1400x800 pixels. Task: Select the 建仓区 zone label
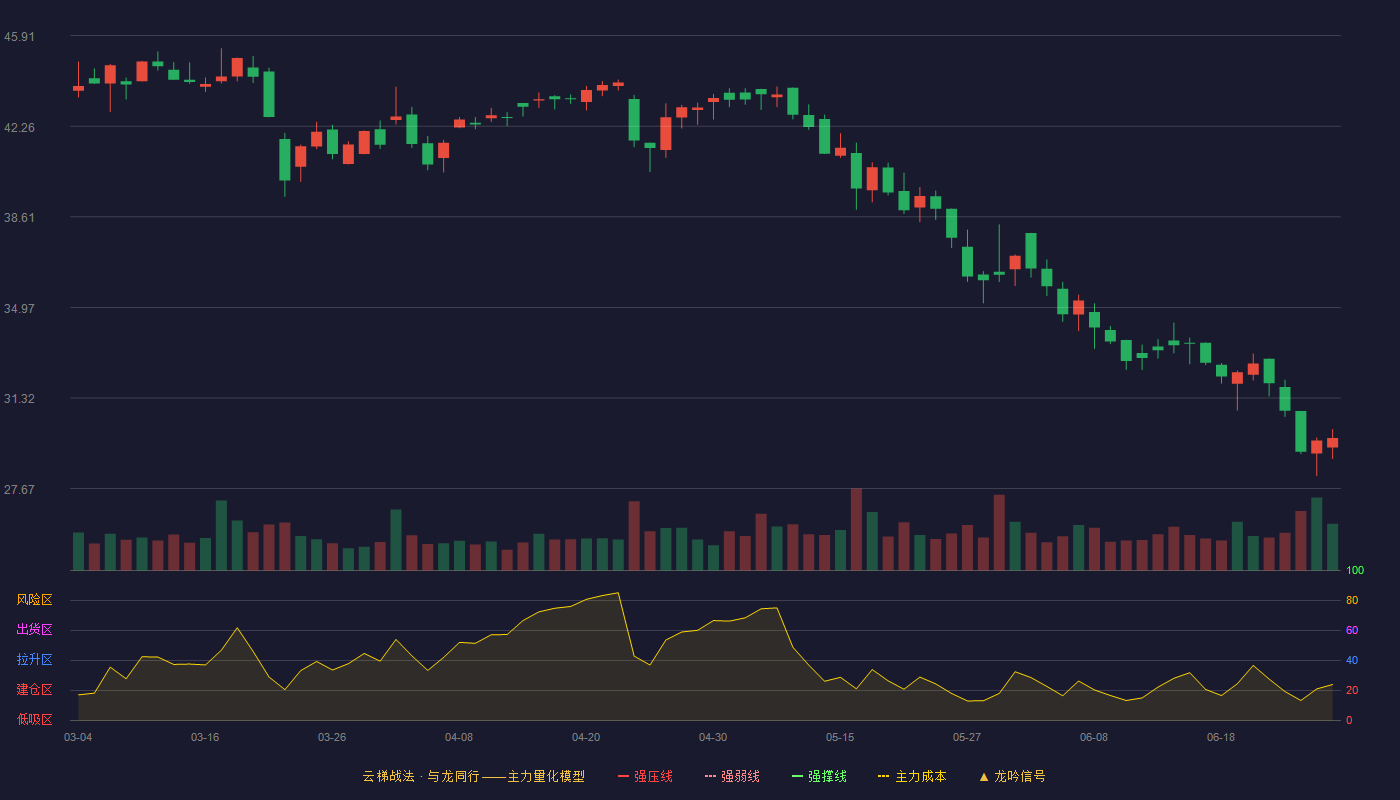34,690
